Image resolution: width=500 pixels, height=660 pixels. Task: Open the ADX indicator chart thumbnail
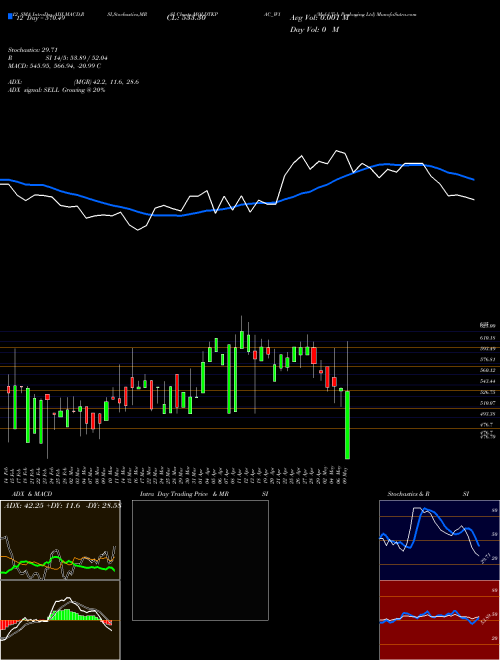click(x=60, y=540)
